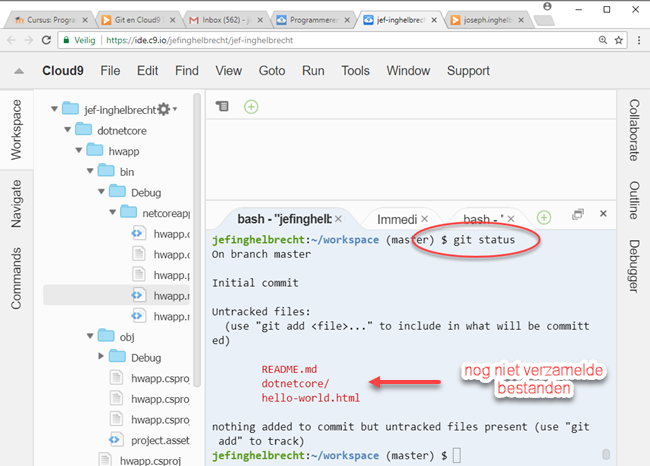Open the browser zoom indicator icon
650x466 pixels.
[603, 40]
